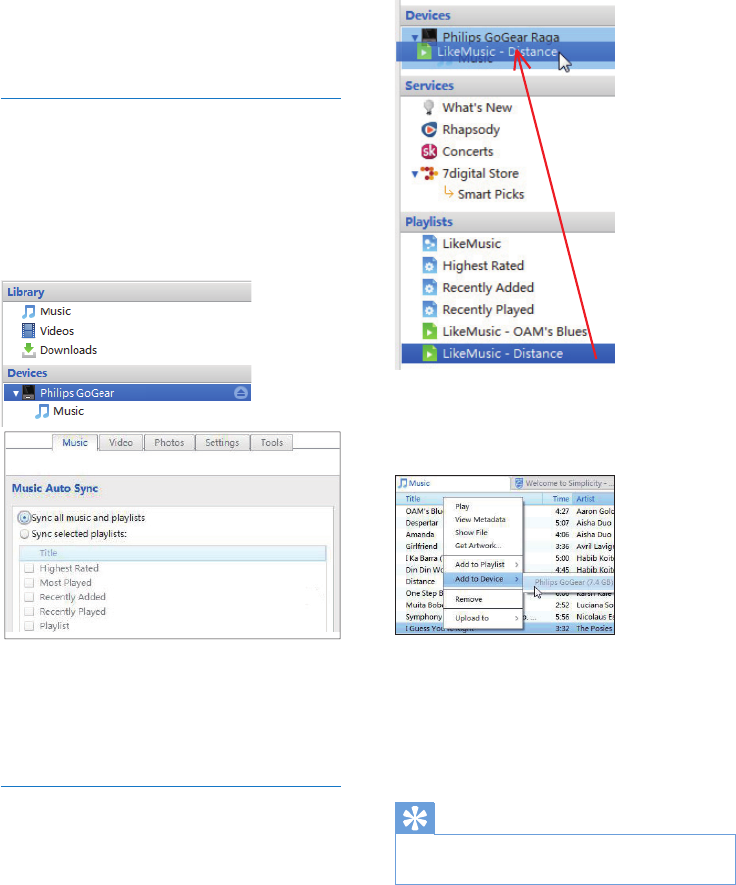This screenshot has height=885, width=736.
Task: Collapse the Philips GoGear device tree arrow
Action: pyautogui.click(x=16, y=393)
